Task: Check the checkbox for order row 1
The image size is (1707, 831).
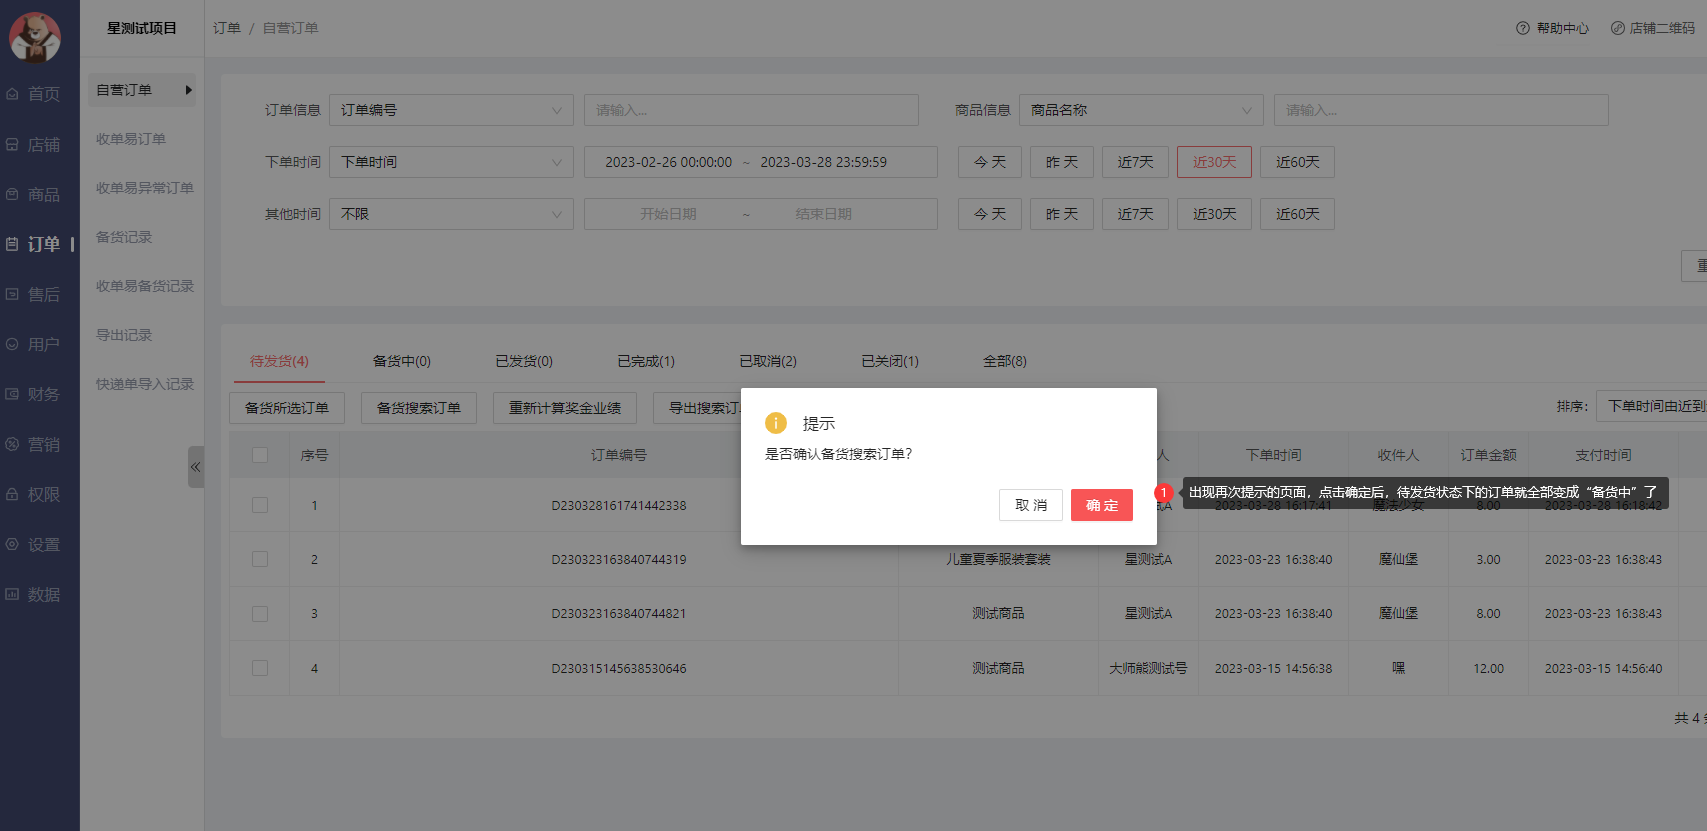Action: (260, 506)
